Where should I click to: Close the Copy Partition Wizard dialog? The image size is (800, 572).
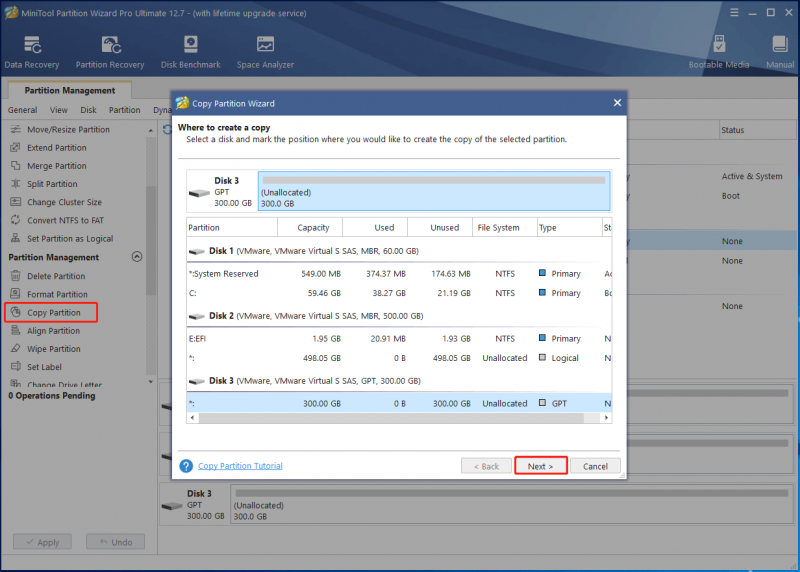pos(617,103)
